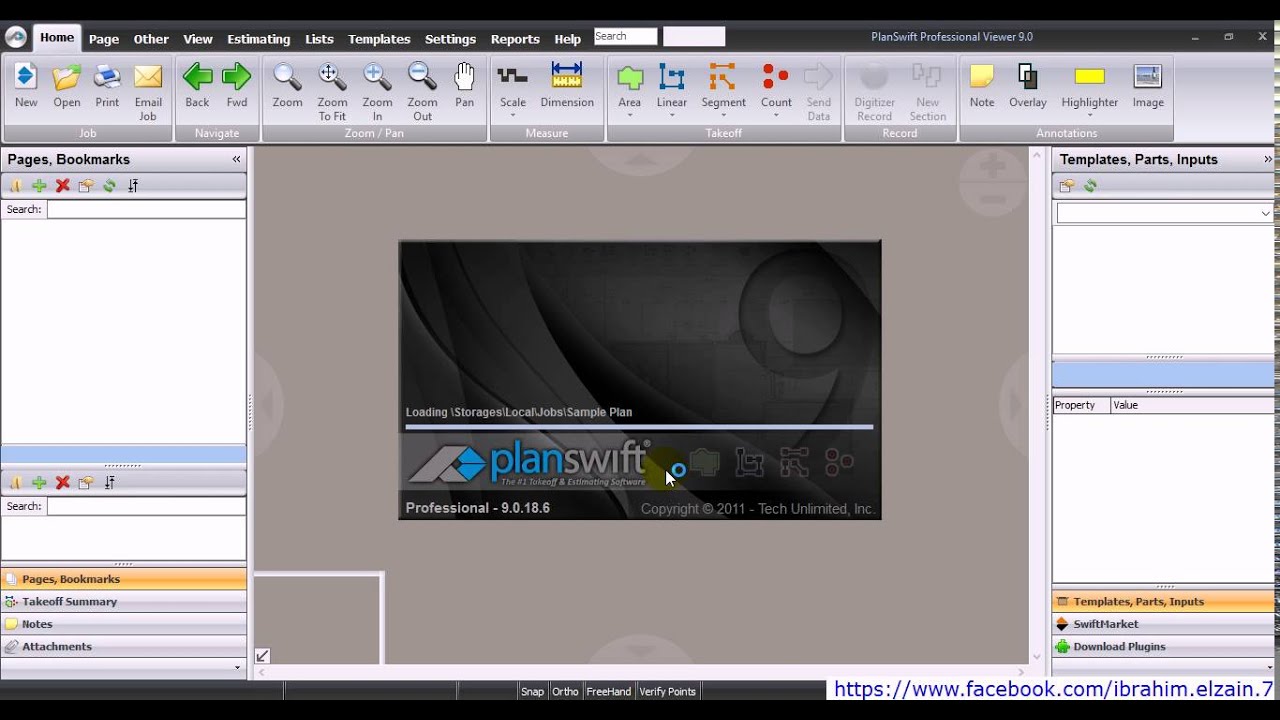This screenshot has height=720, width=1280.
Task: Click the lower bookmarks Search field
Action: pos(146,506)
